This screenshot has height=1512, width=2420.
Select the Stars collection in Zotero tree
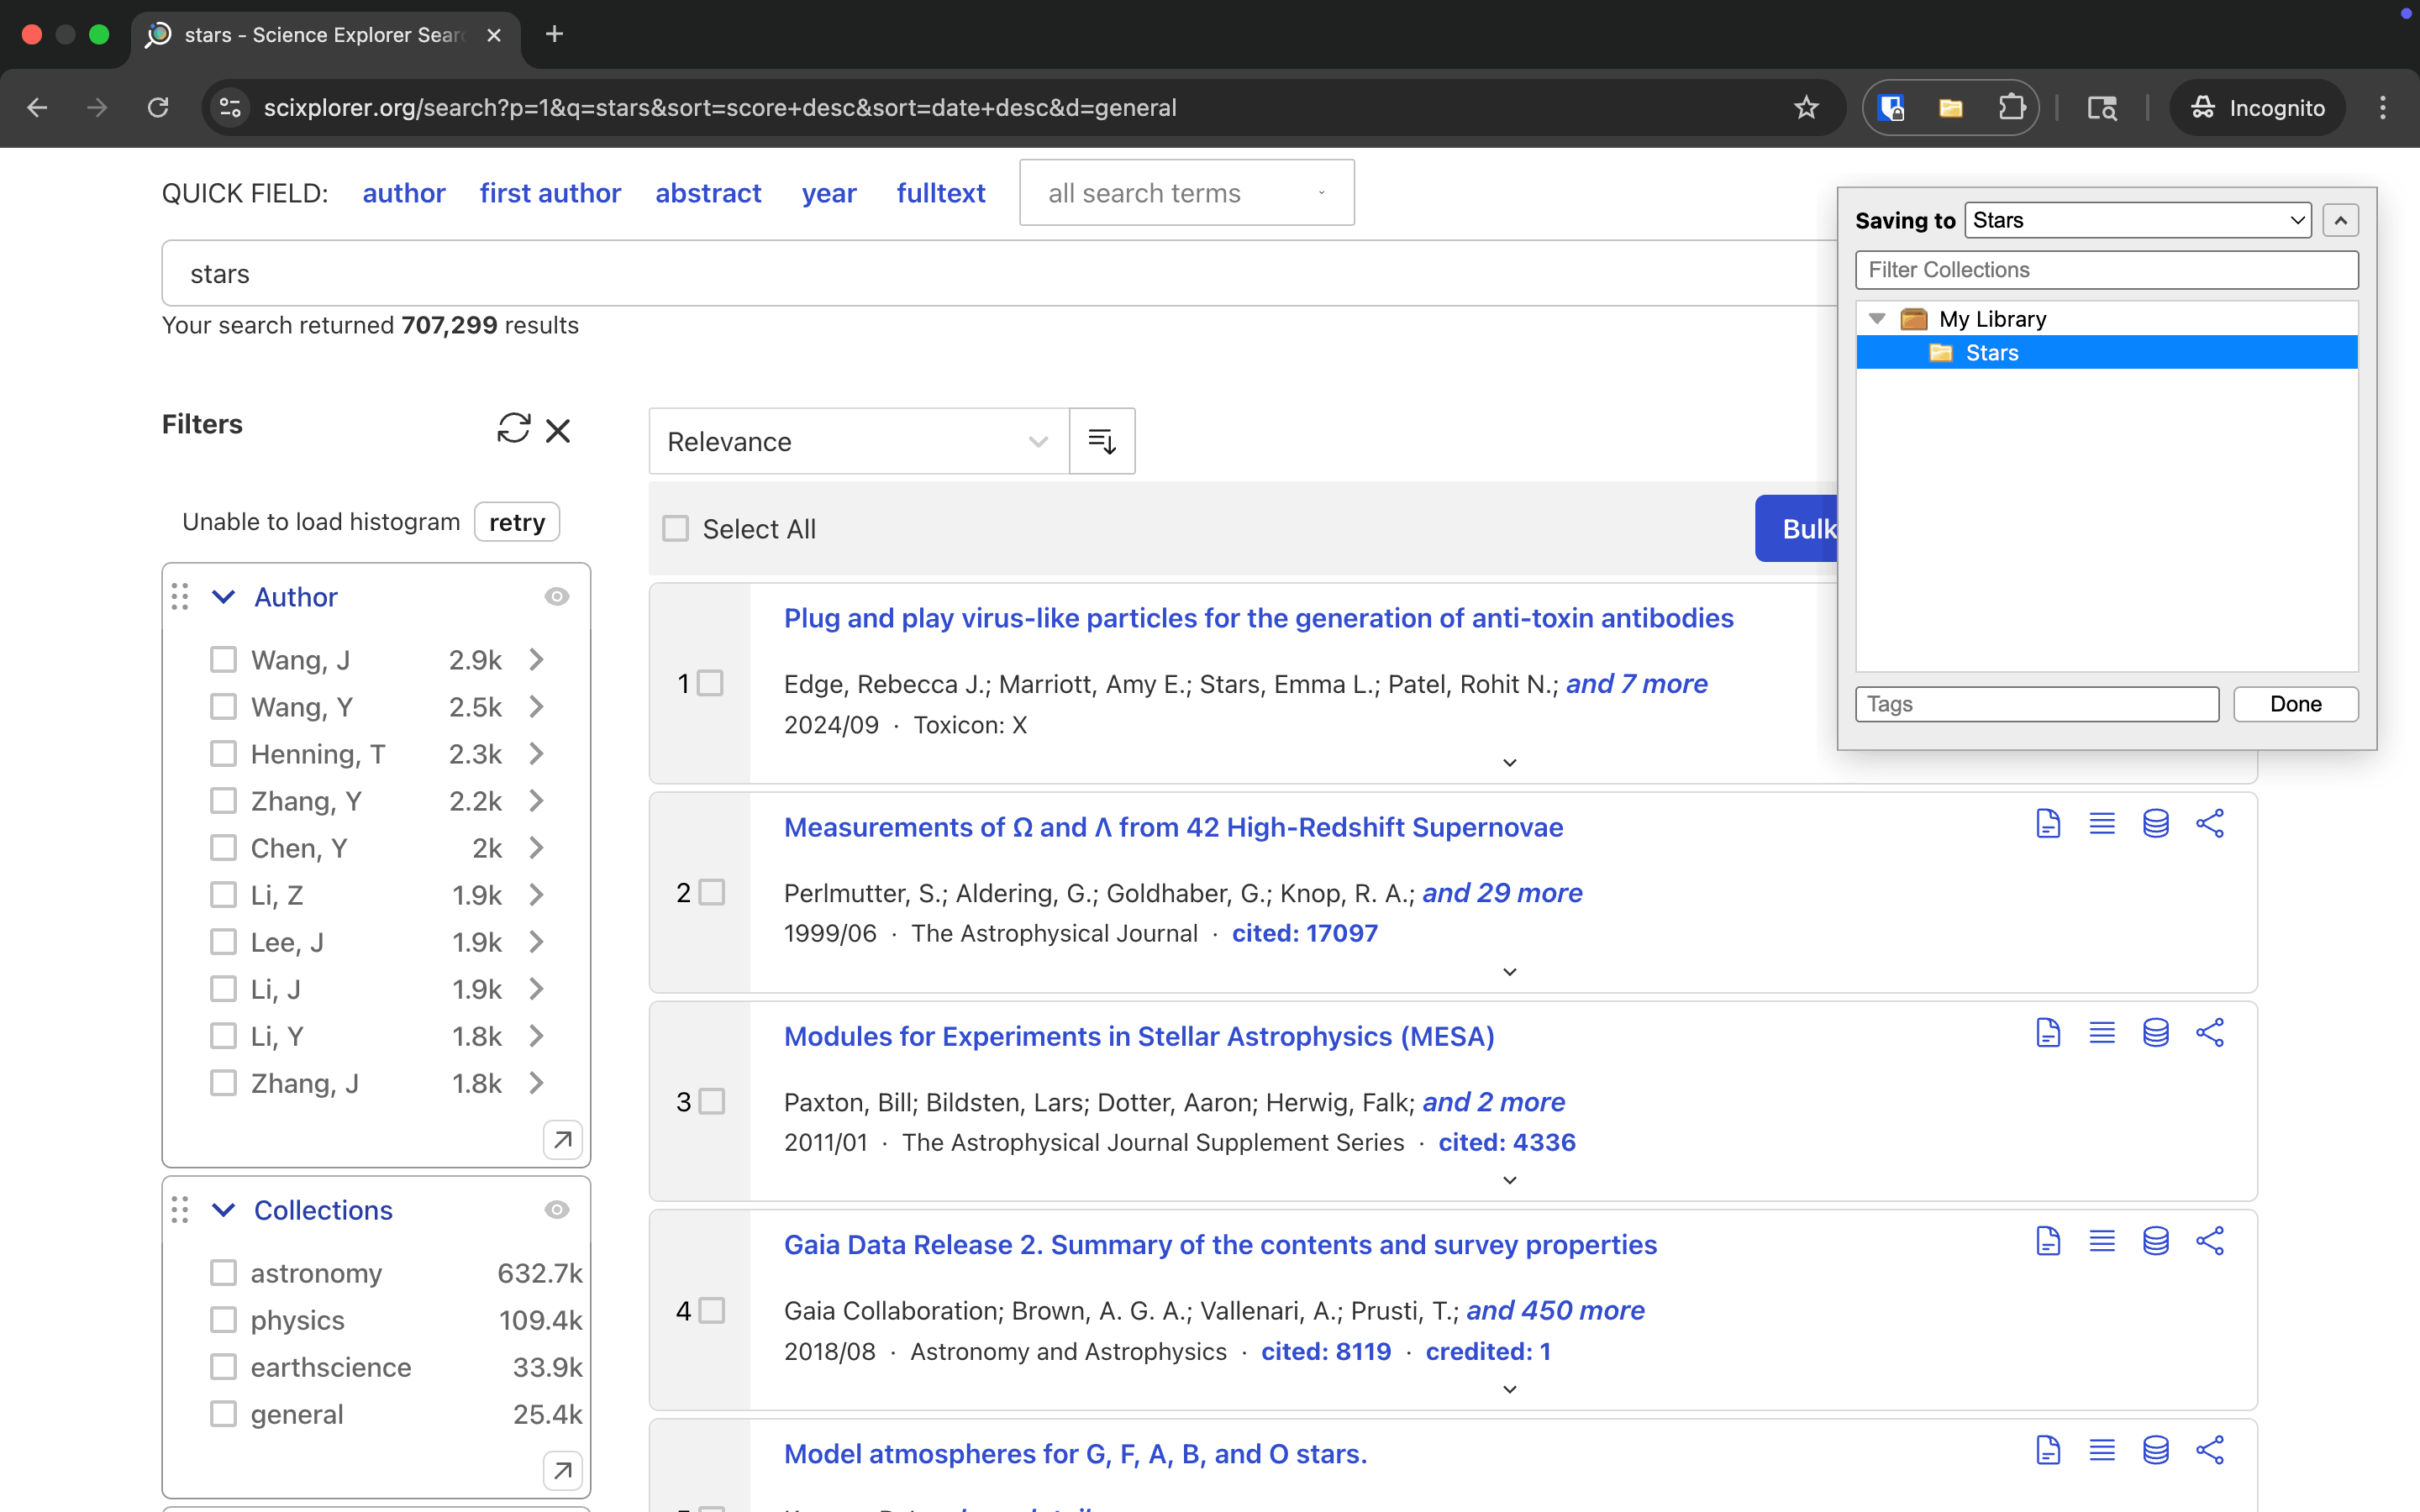2106,352
